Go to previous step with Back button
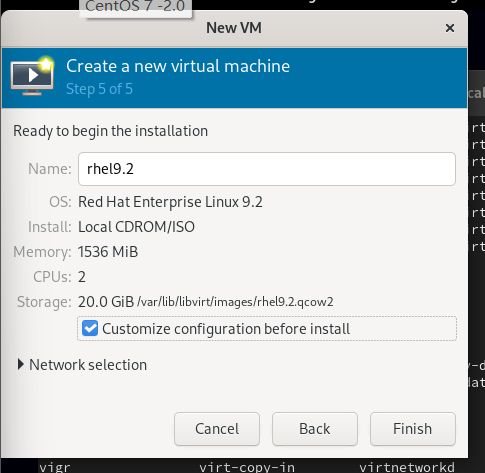485x473 pixels. 315,429
